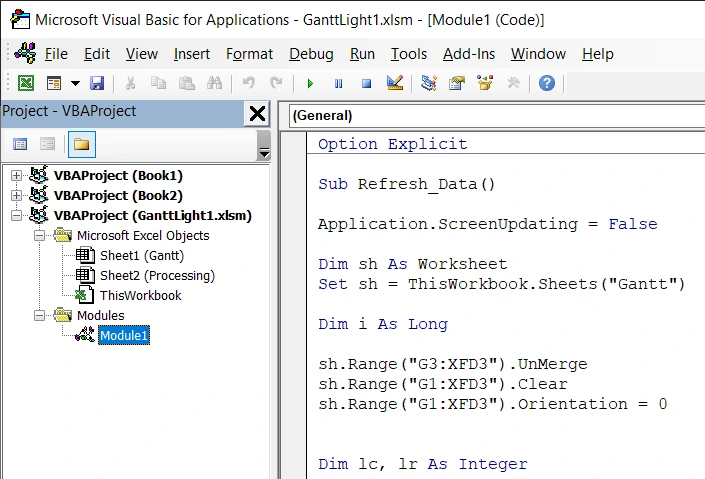Select the Modules folder

click(x=101, y=315)
